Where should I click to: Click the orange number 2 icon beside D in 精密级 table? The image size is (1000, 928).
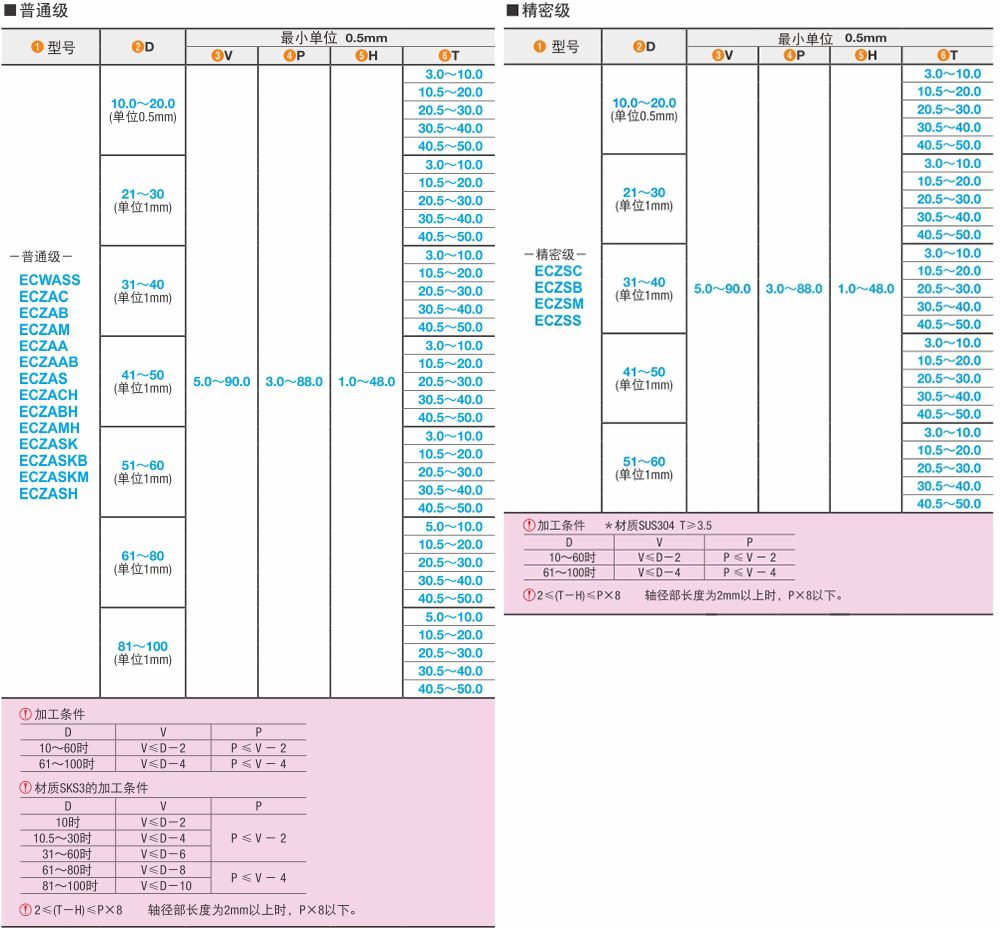click(638, 46)
